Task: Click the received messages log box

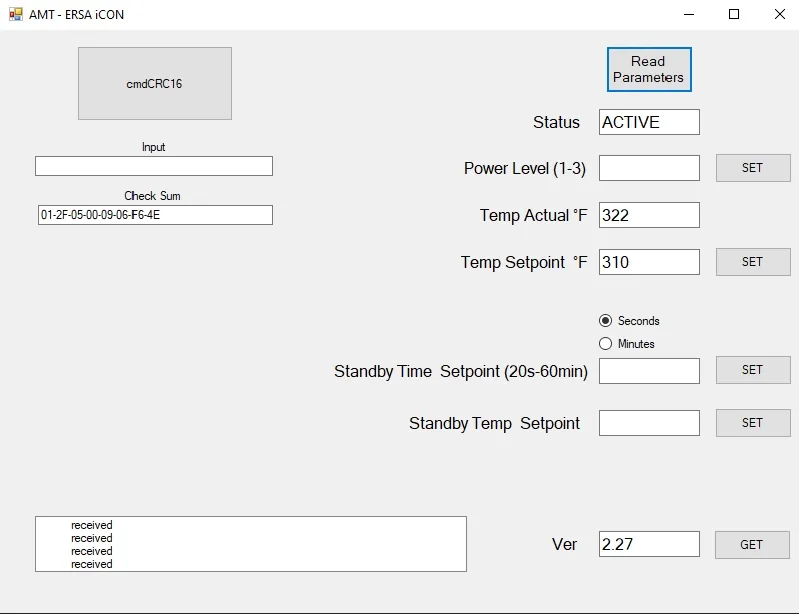Action: point(251,544)
